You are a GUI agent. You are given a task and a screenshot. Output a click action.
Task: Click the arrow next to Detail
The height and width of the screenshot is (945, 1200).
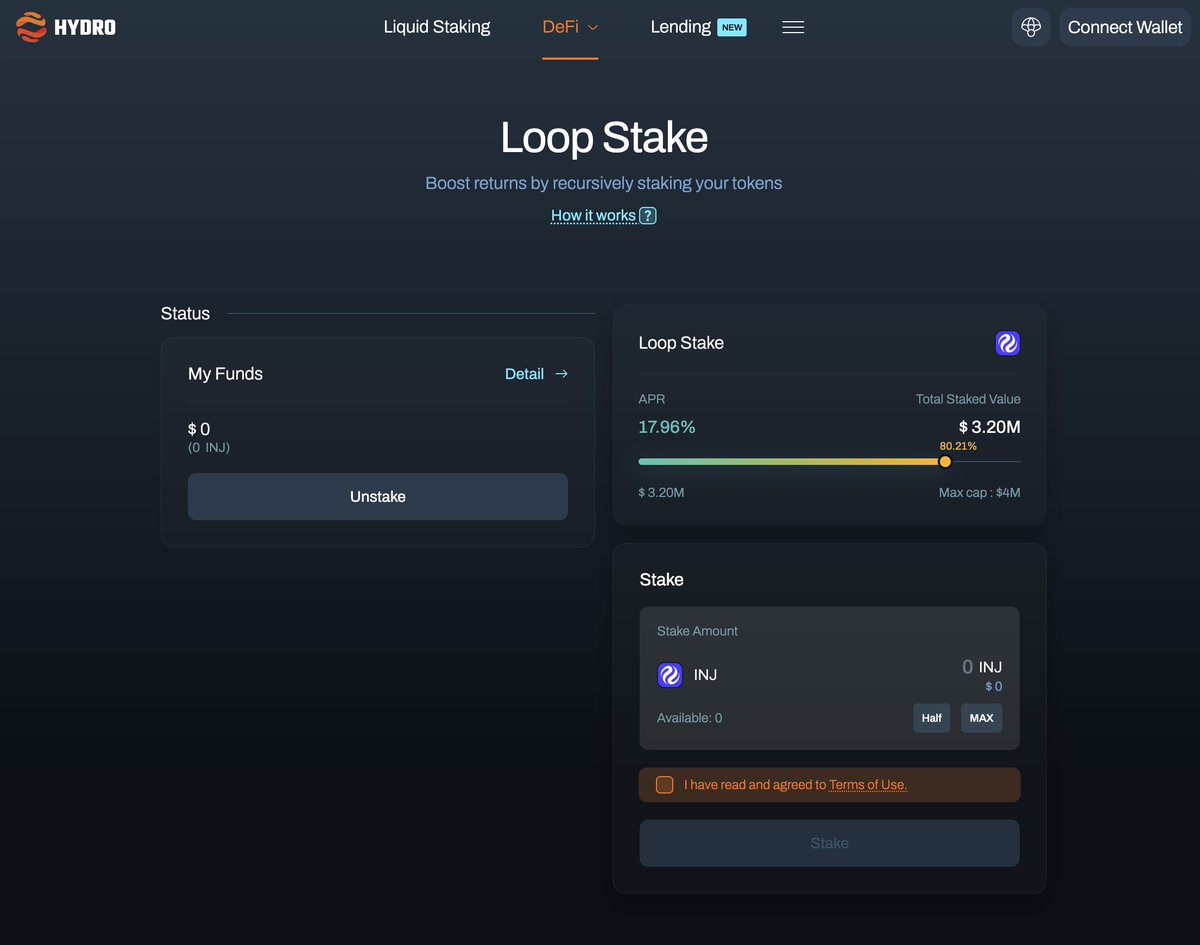pos(561,374)
